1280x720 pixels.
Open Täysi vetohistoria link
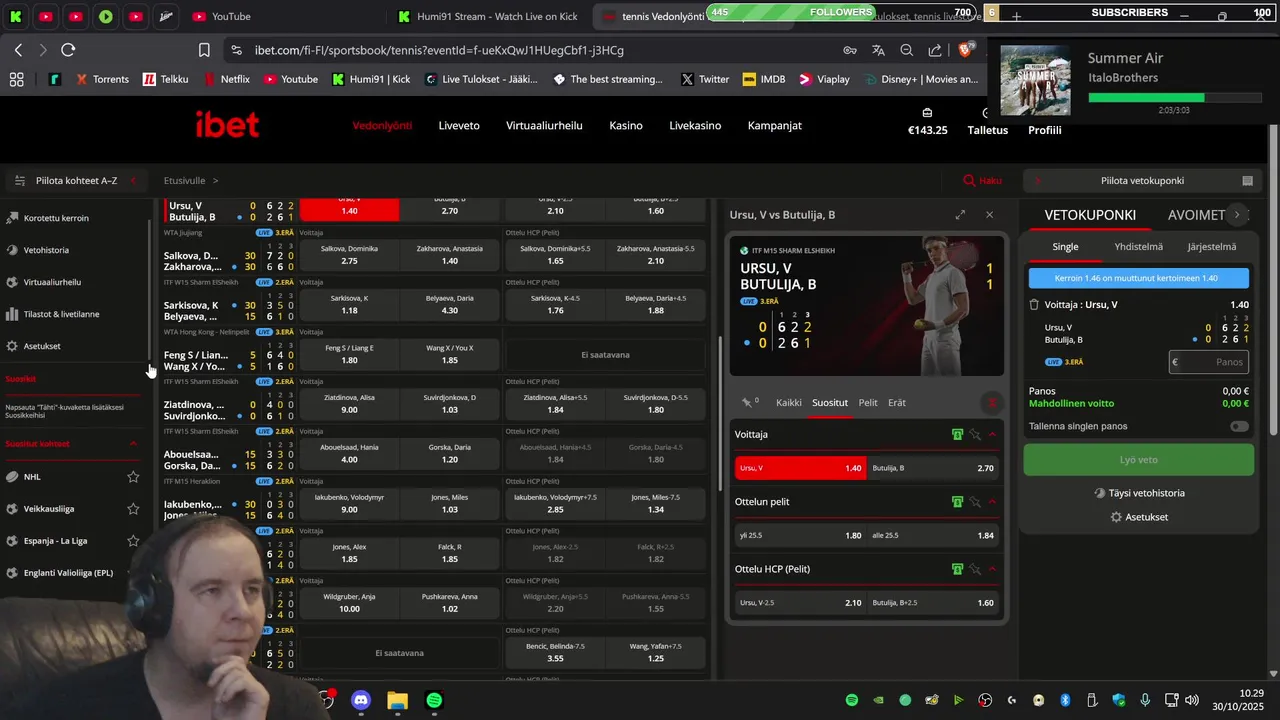1138,493
